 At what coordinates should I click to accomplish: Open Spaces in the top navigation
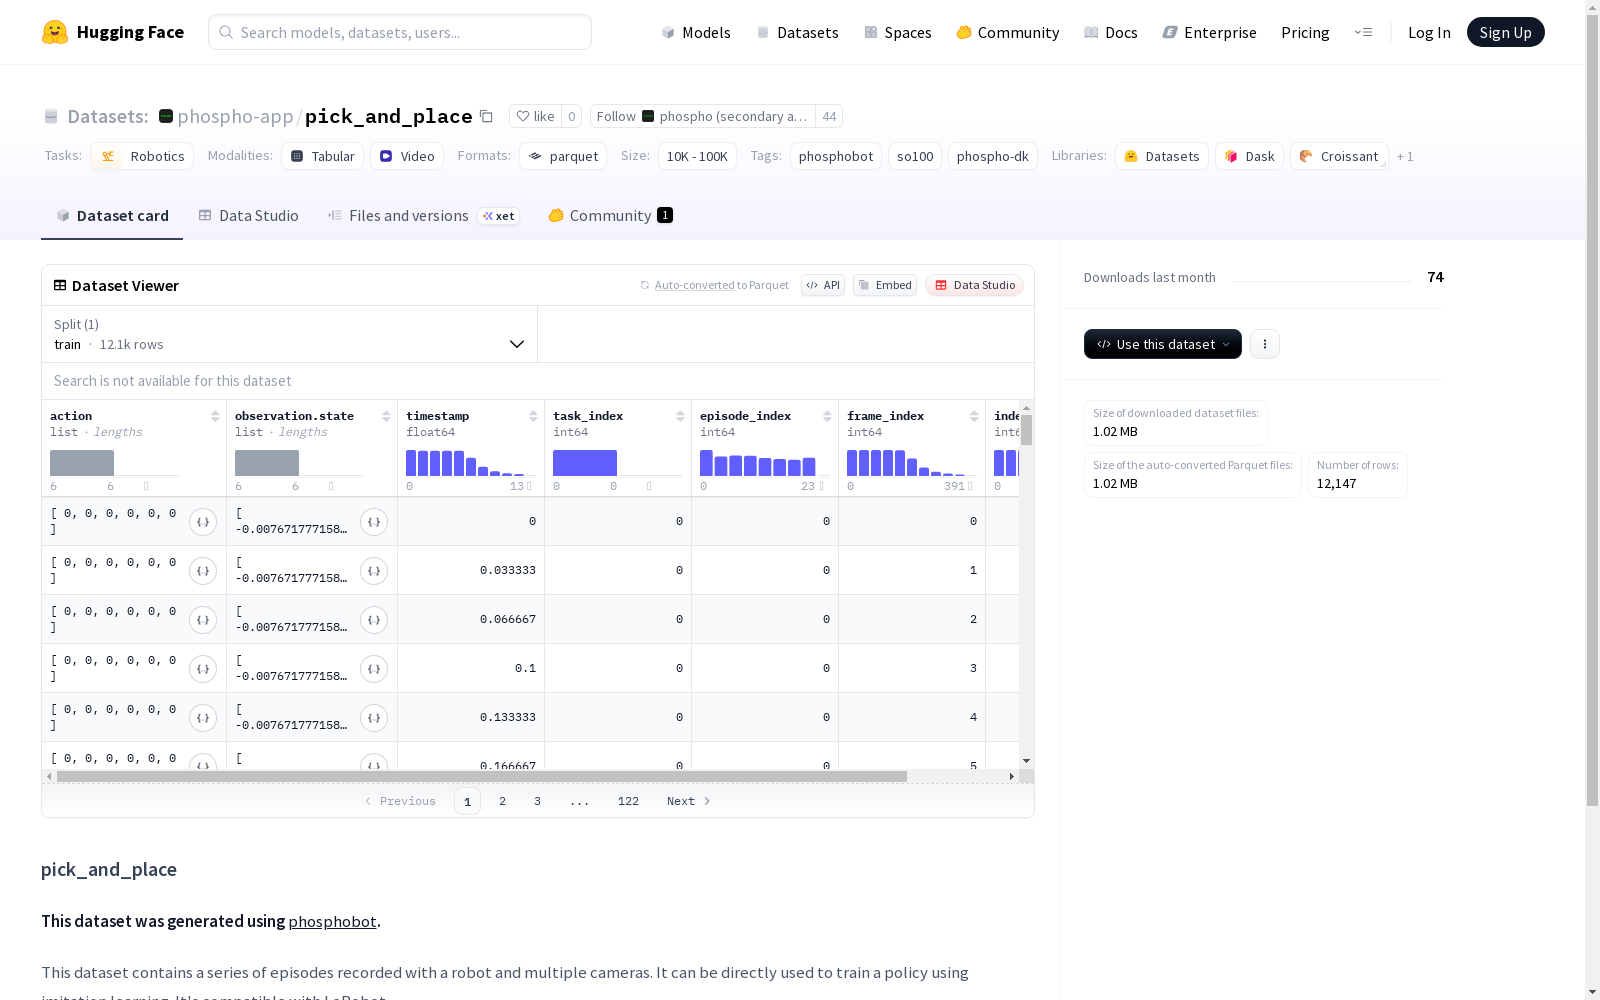pos(897,32)
